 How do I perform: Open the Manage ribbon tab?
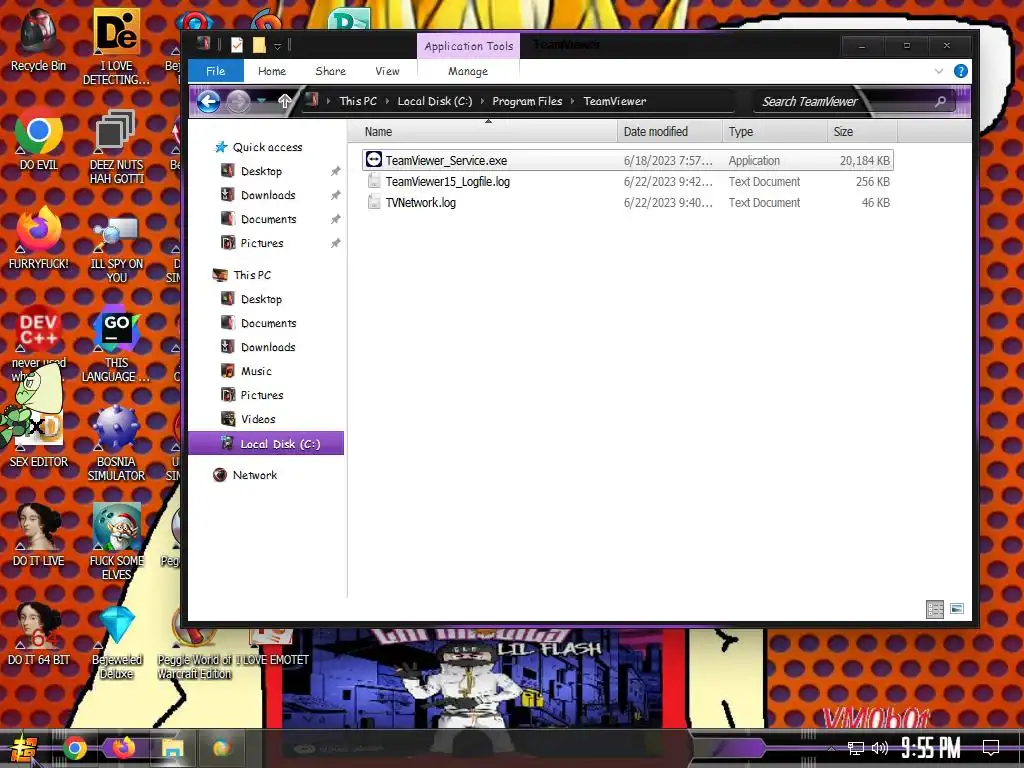pos(468,71)
